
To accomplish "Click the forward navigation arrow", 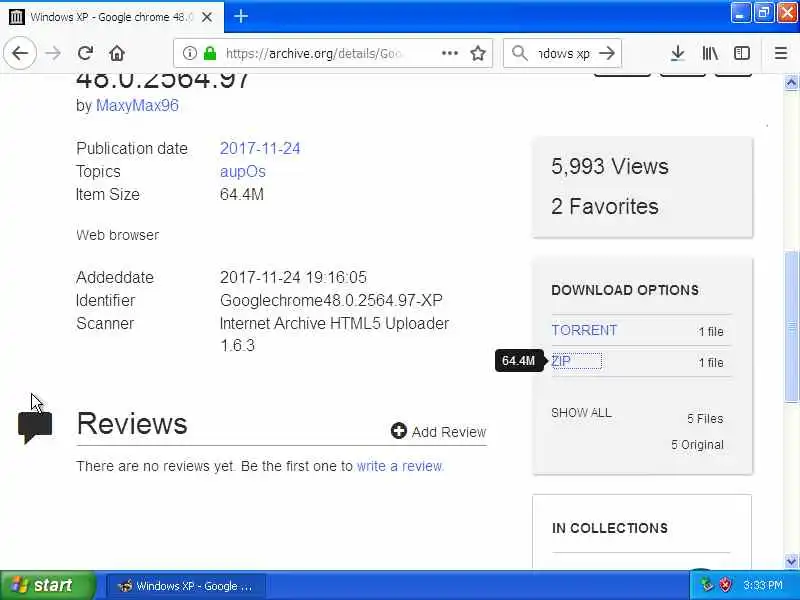I will coord(53,53).
